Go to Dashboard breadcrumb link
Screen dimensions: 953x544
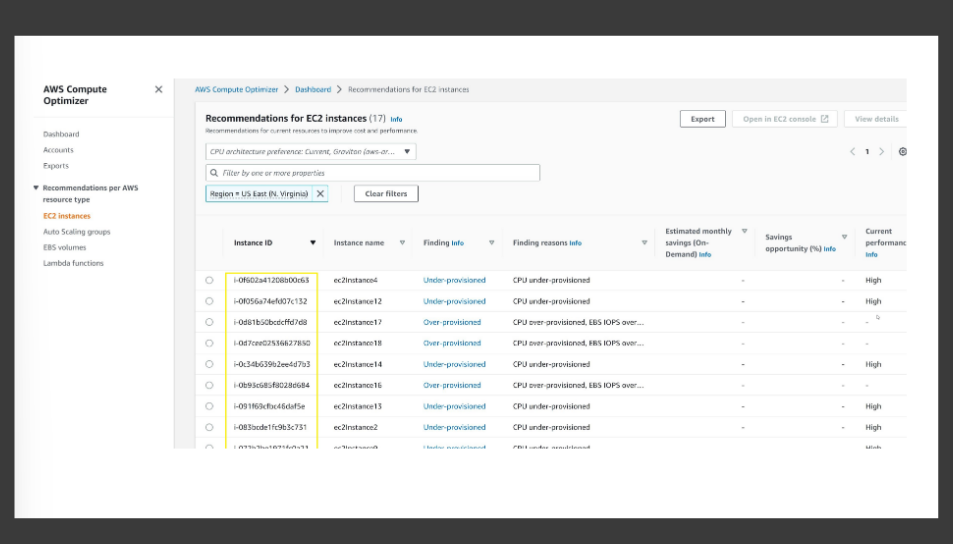tap(313, 89)
